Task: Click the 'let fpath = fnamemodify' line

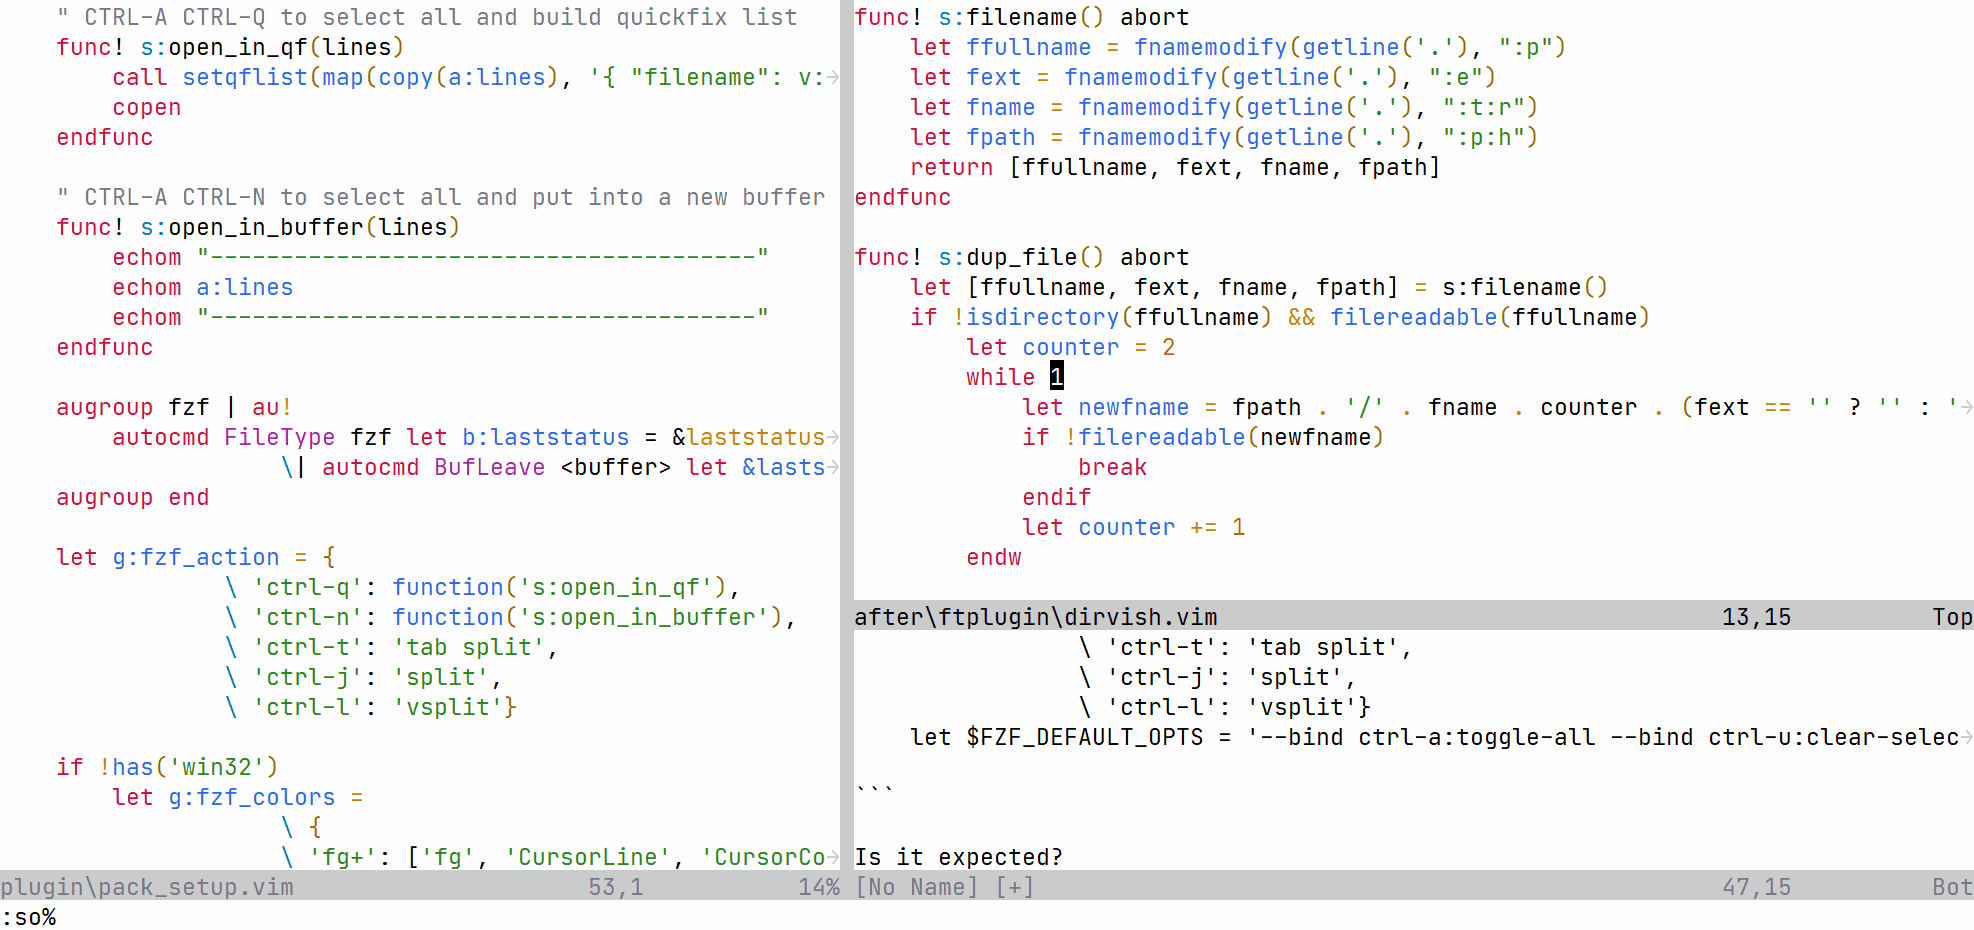Action: (1224, 137)
